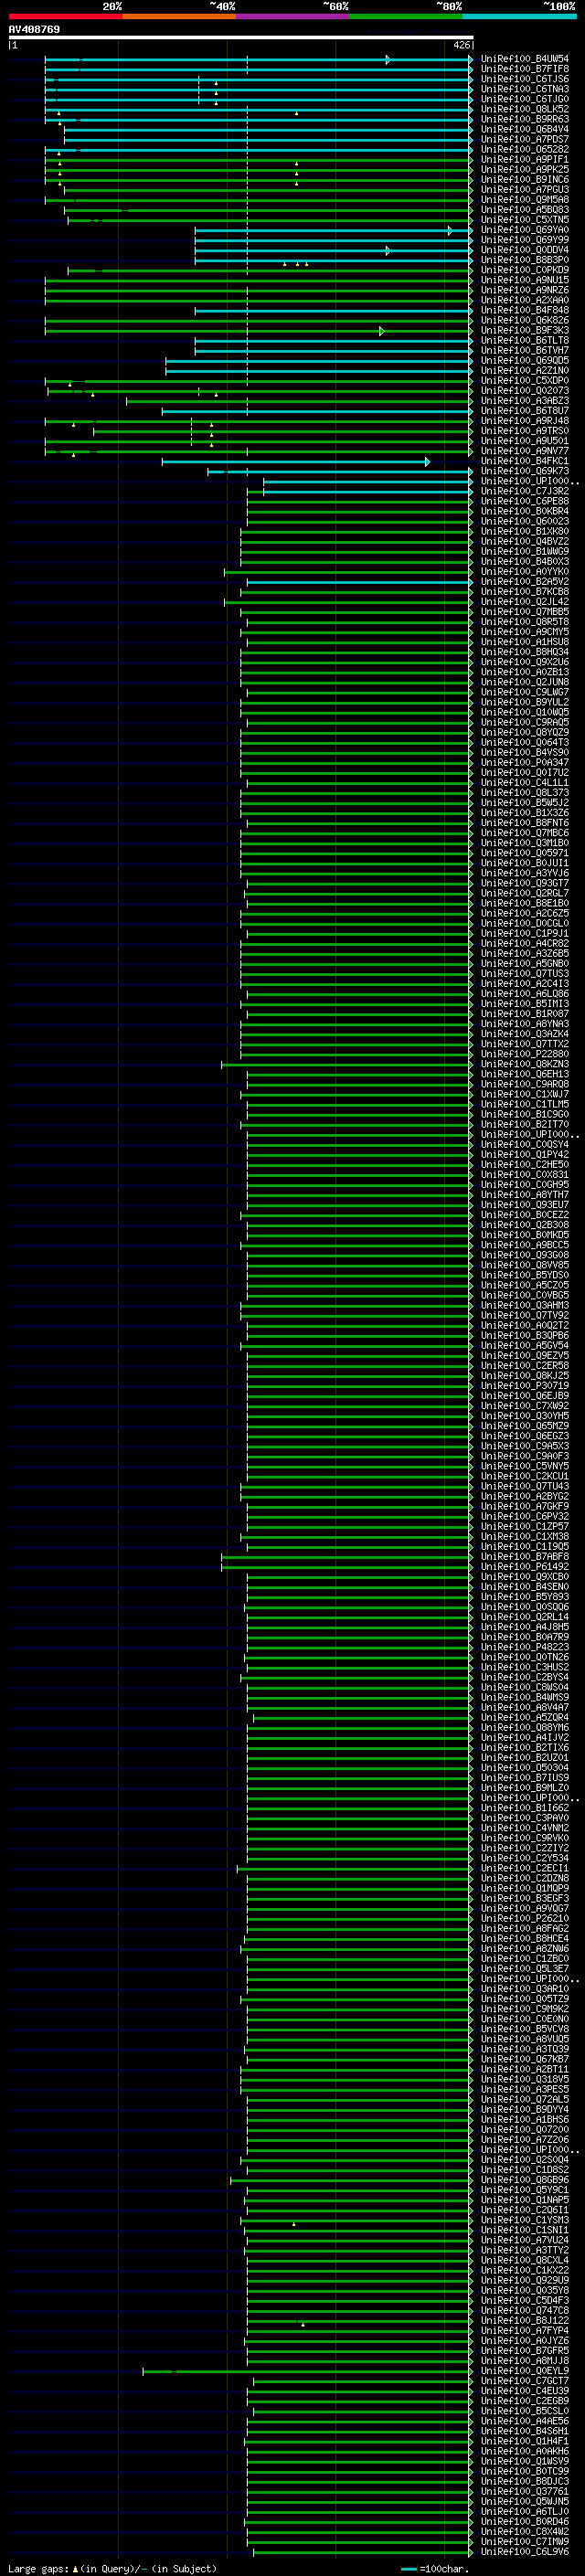Click the cyan alignment bar for UniRef100_B4FKC1
The image size is (585, 2576).
[295, 462]
